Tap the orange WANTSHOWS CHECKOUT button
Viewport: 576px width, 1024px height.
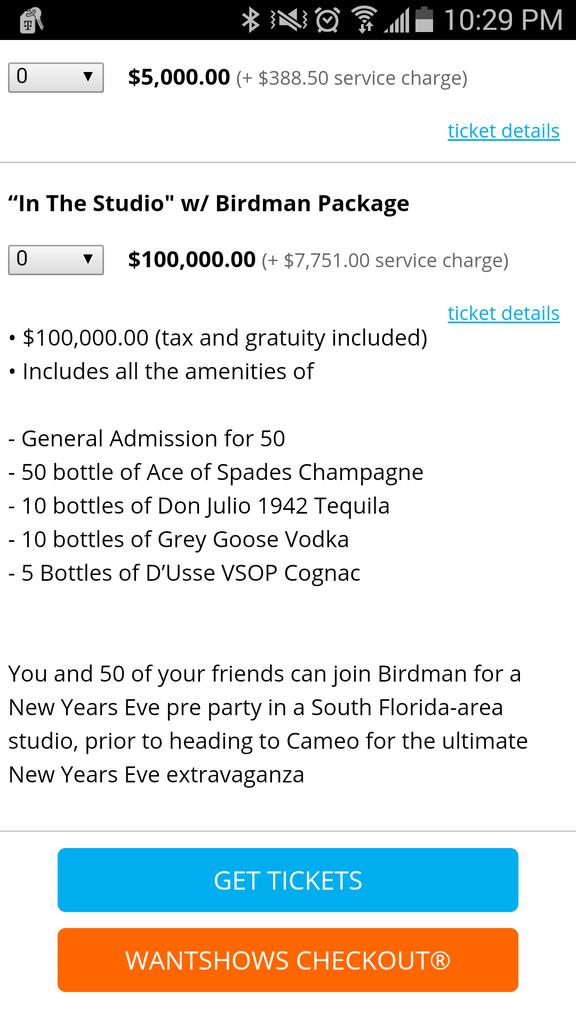click(288, 960)
